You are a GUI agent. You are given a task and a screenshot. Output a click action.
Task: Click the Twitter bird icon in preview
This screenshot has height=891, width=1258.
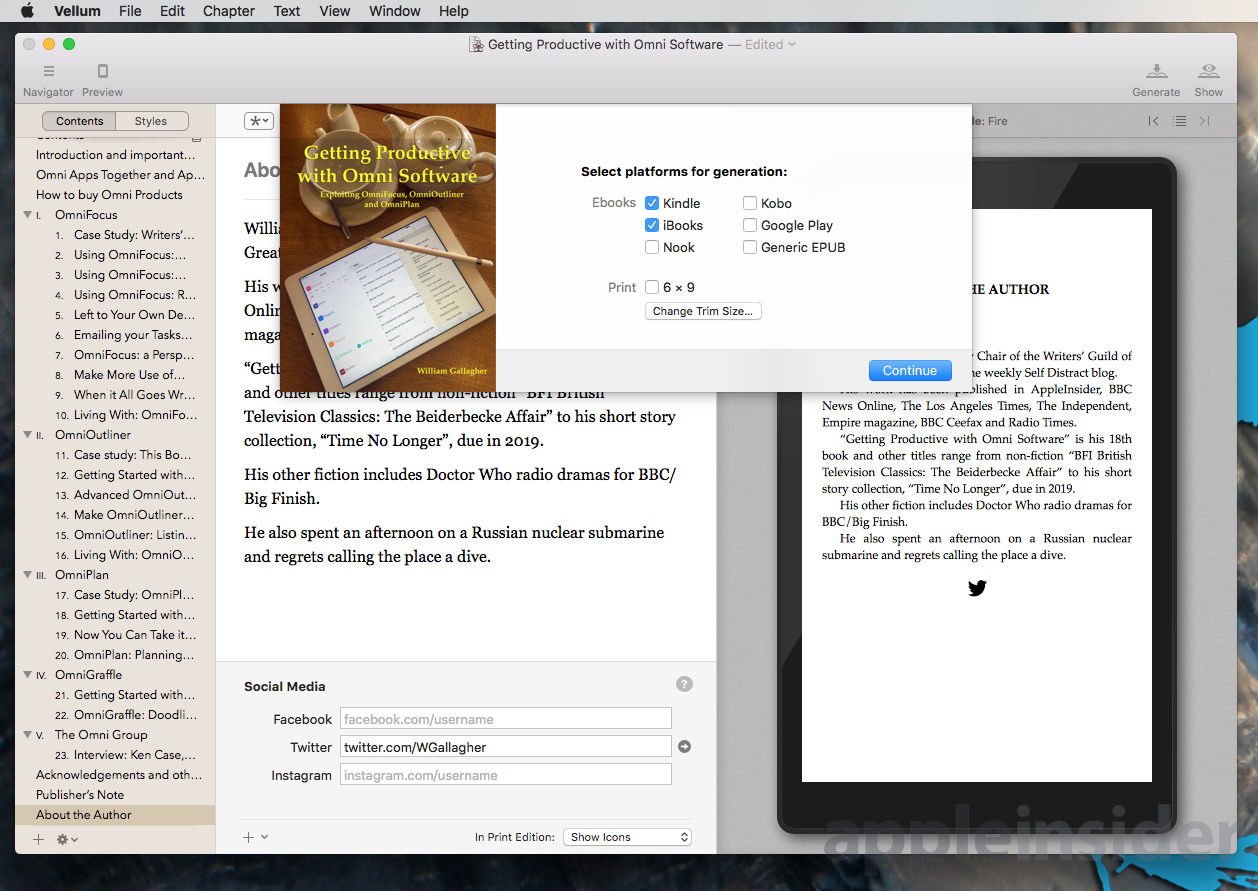tap(977, 588)
